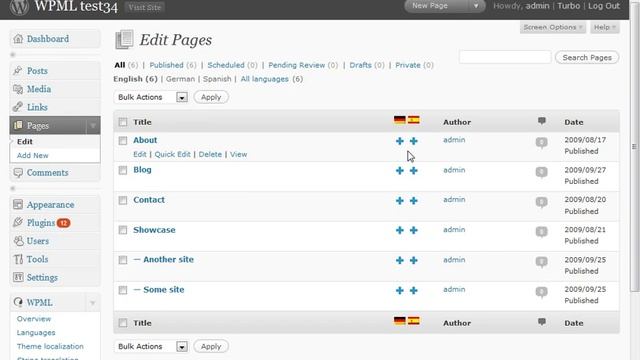Image resolution: width=640 pixels, height=360 pixels.
Task: Tick the checkbox for About page
Action: (123, 141)
